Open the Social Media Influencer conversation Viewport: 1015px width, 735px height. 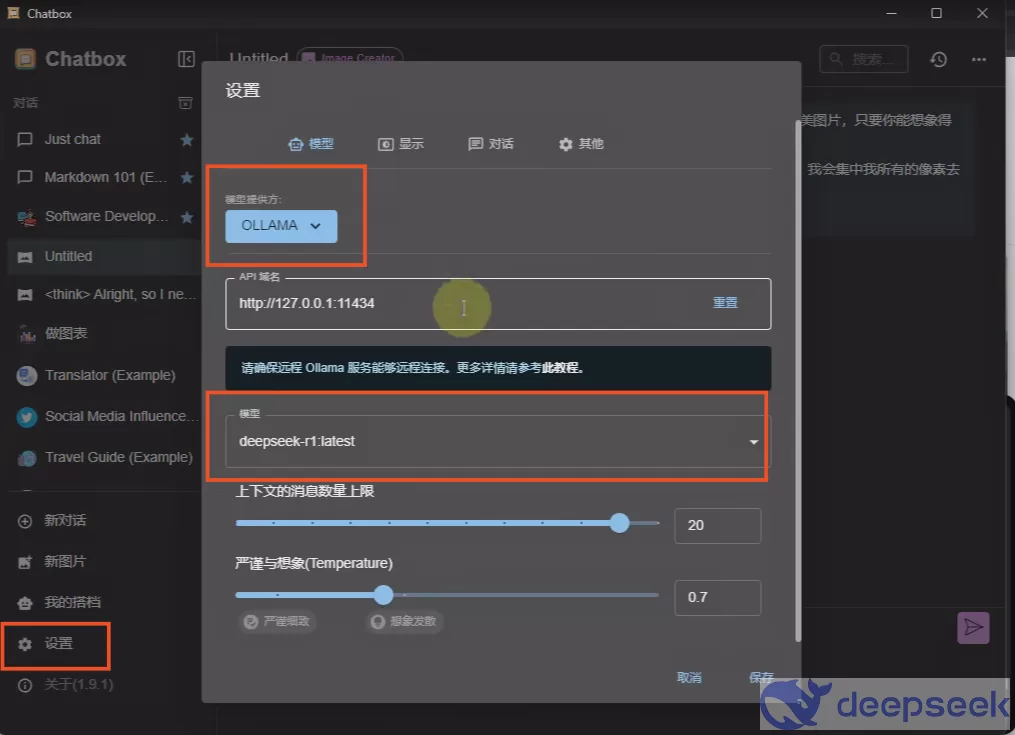[x=104, y=416]
